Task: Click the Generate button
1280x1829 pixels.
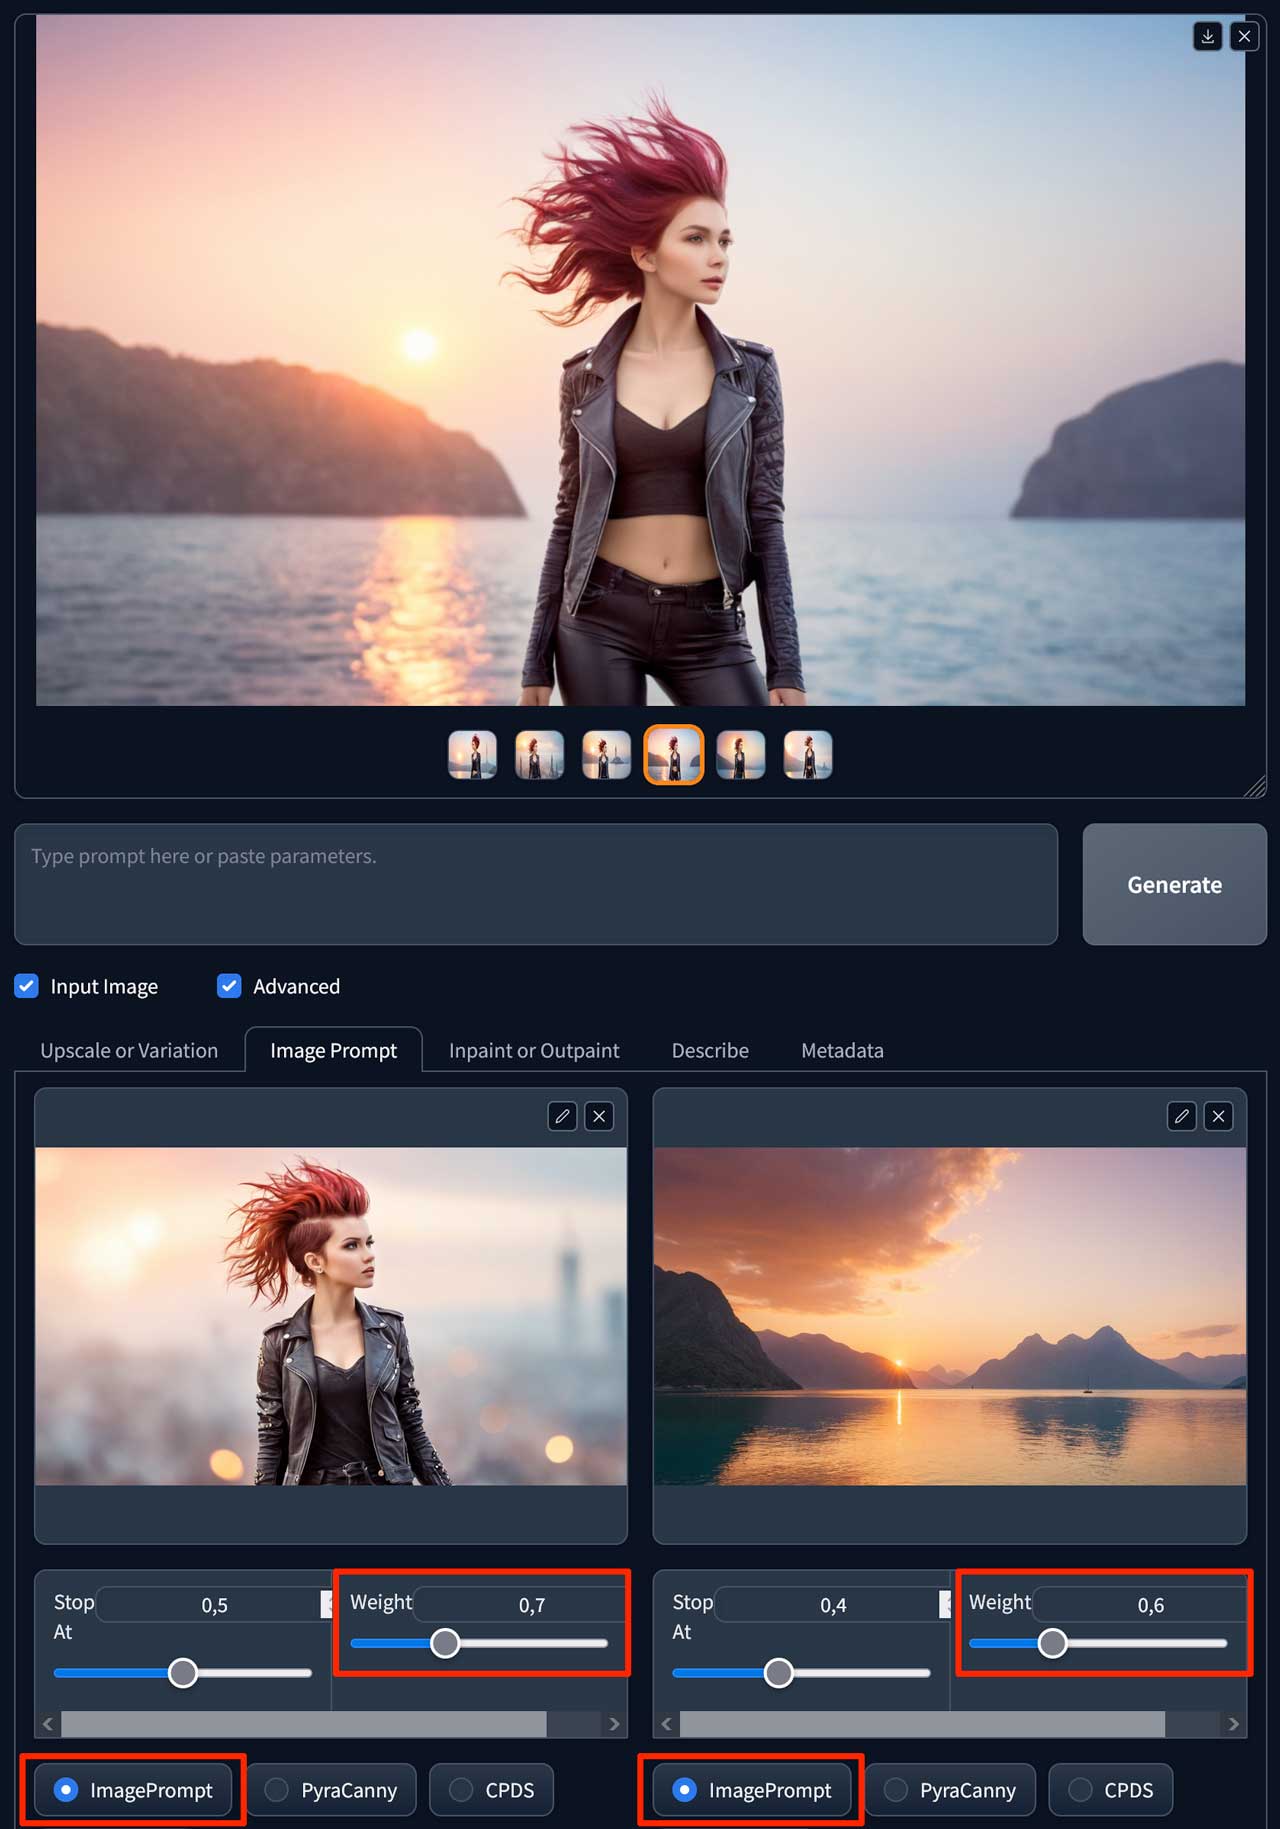Action: [x=1174, y=884]
